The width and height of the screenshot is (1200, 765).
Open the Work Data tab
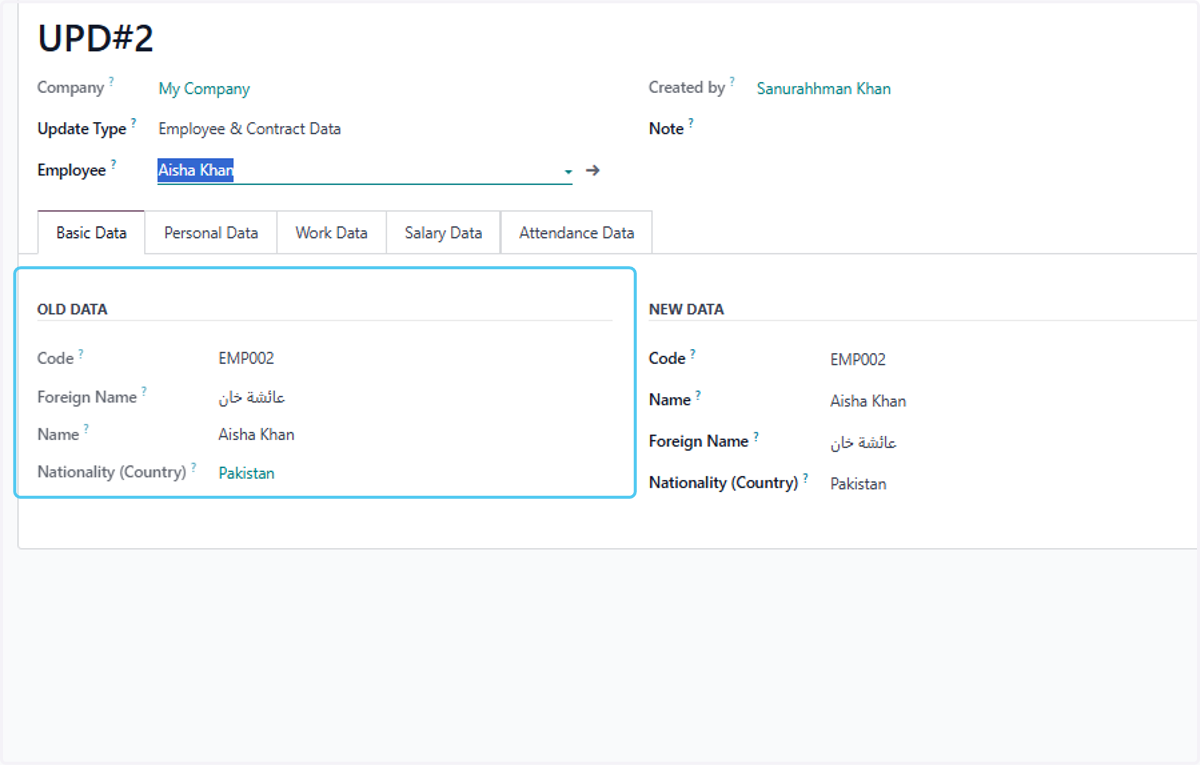[331, 233]
